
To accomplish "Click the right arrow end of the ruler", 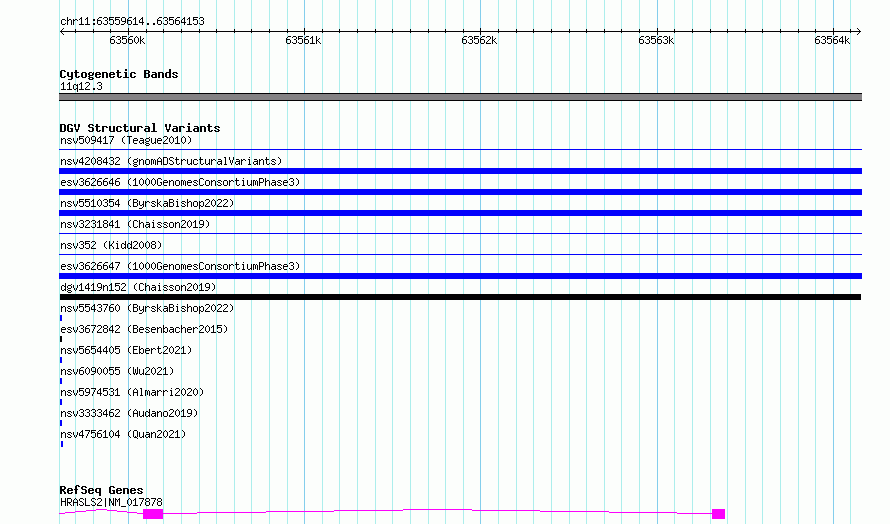I will tap(859, 31).
